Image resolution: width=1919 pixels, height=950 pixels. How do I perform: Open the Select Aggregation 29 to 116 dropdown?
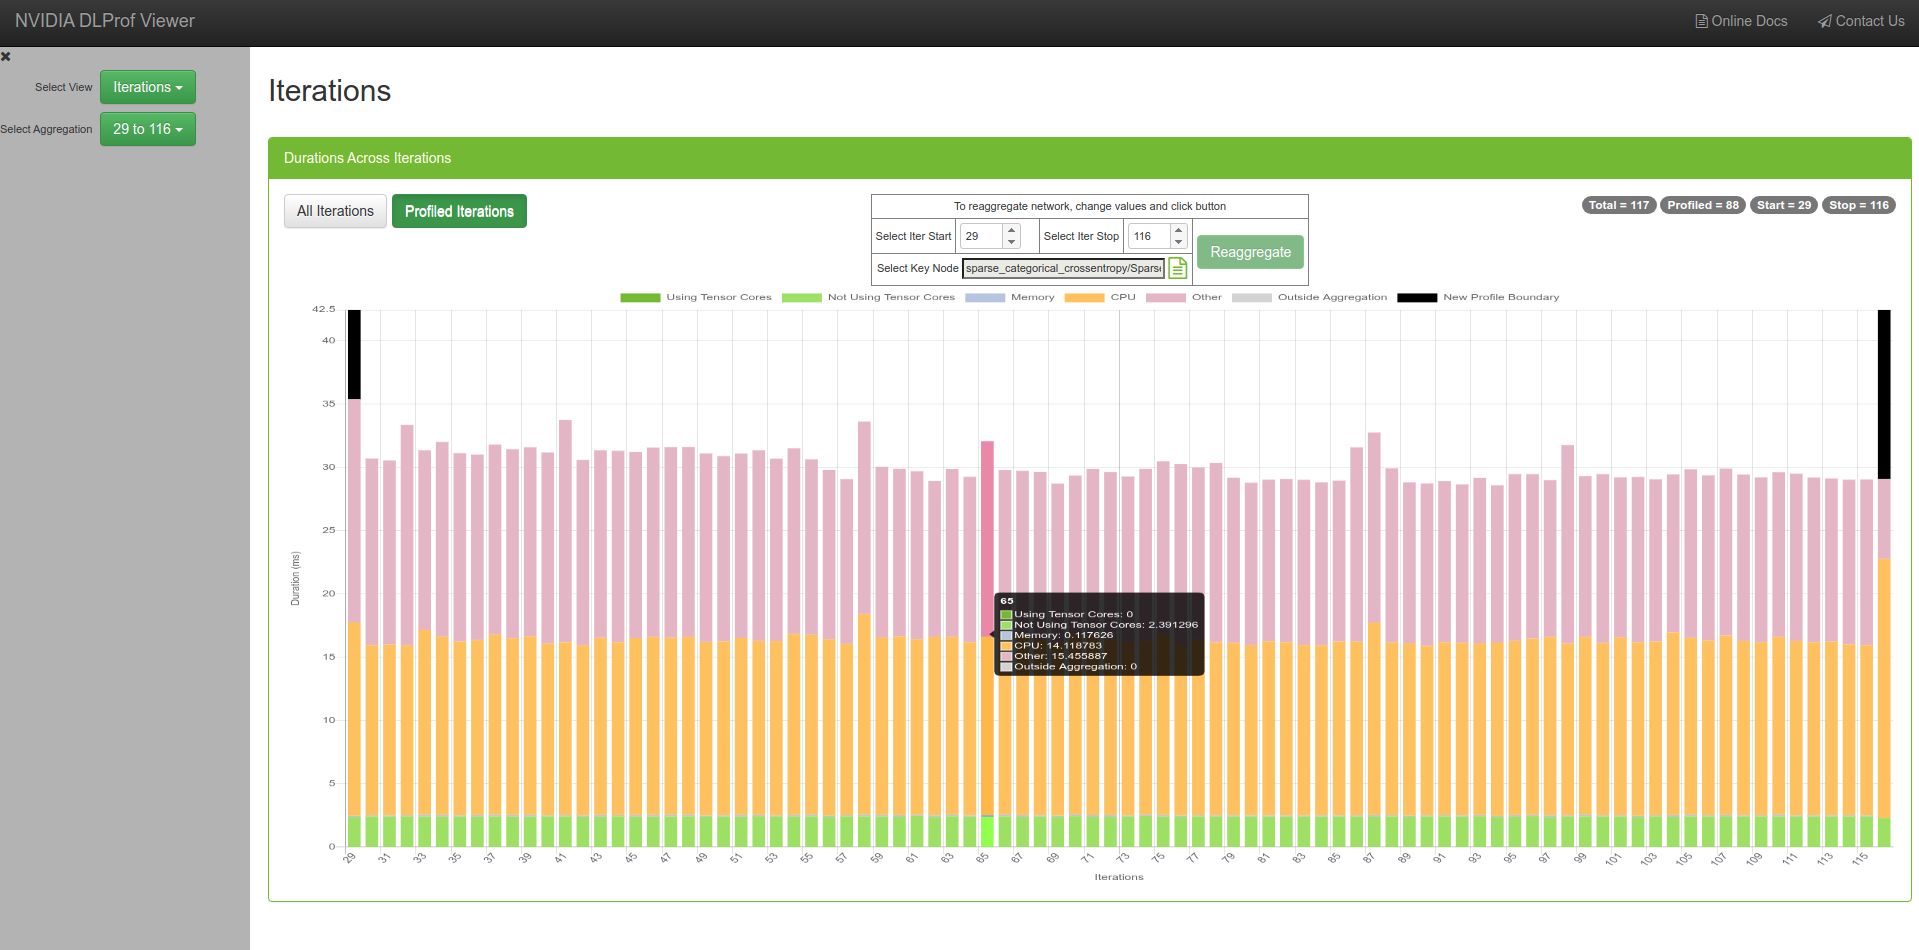click(147, 129)
